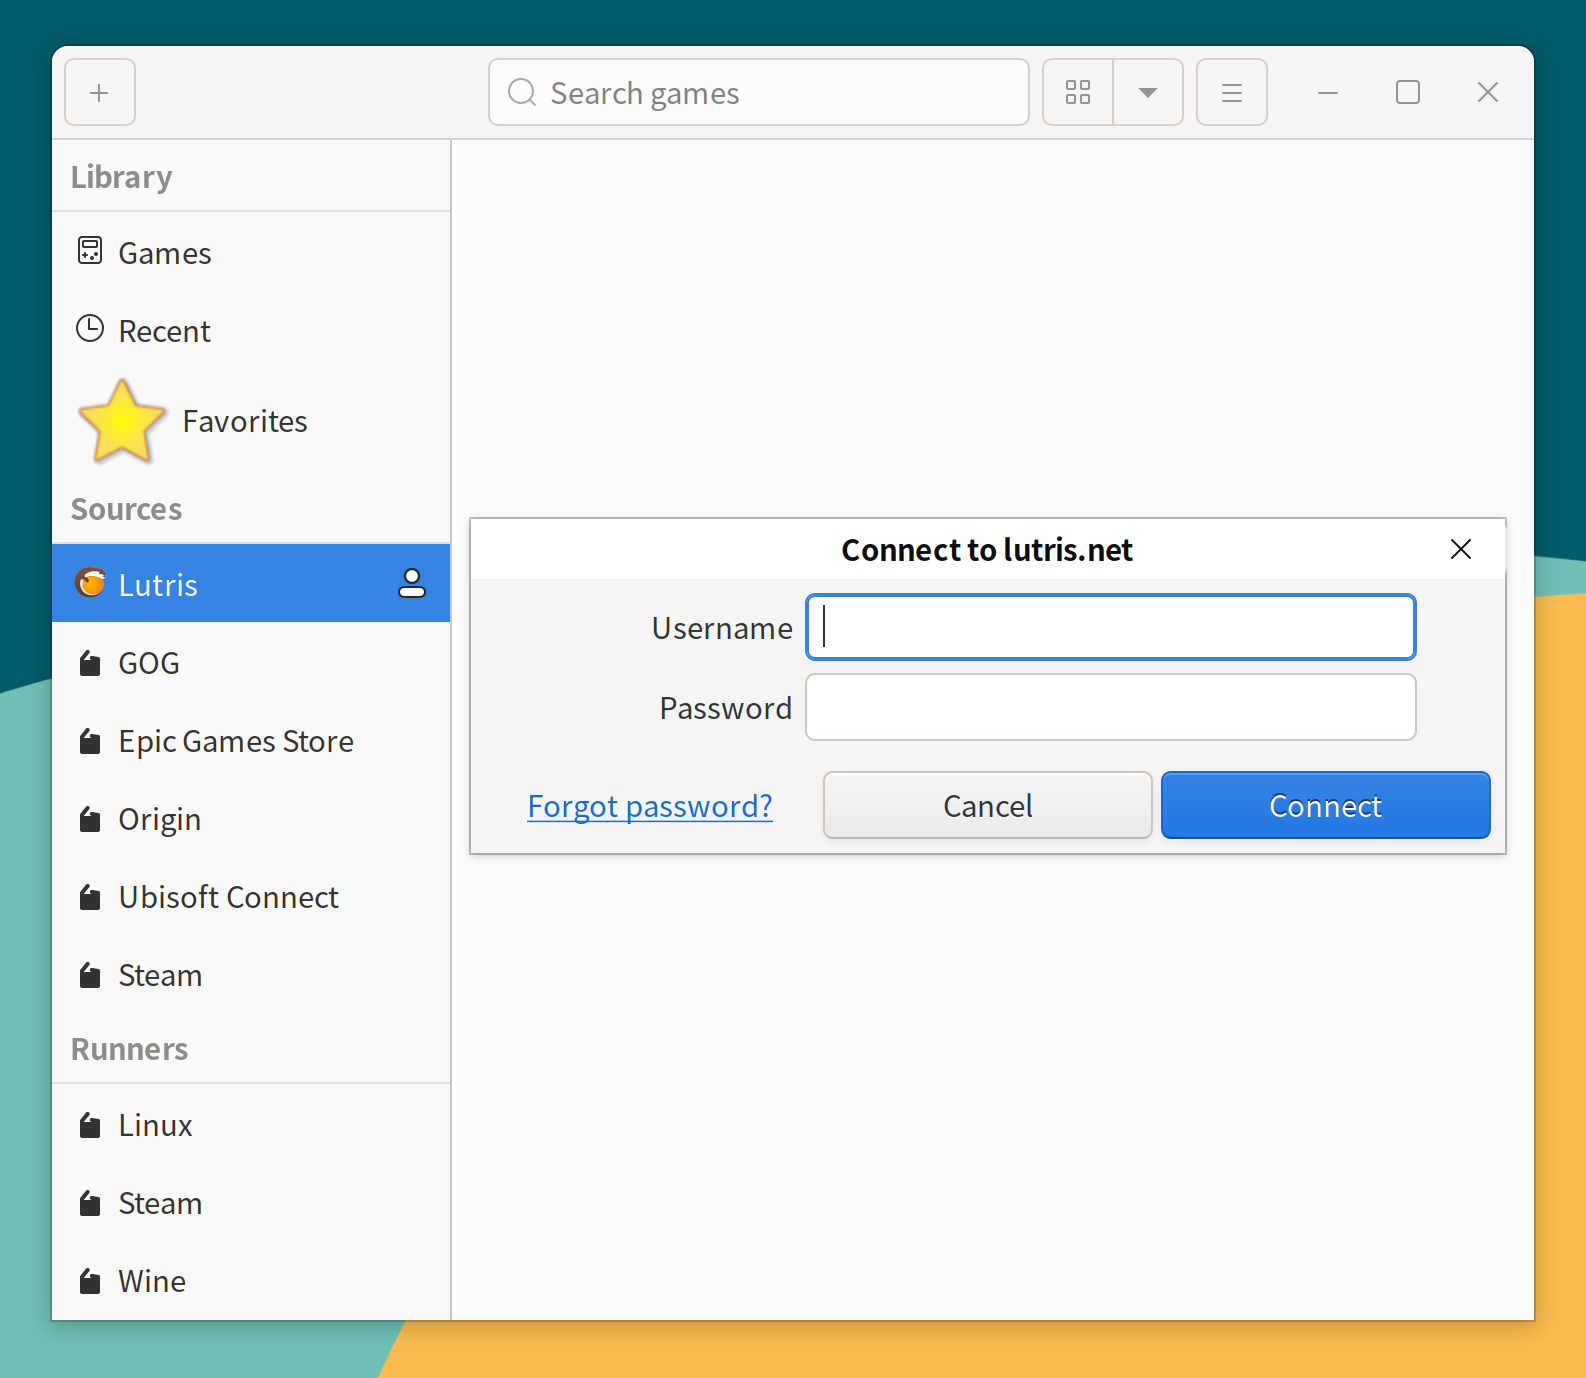Click the Favorites star icon

click(x=122, y=421)
